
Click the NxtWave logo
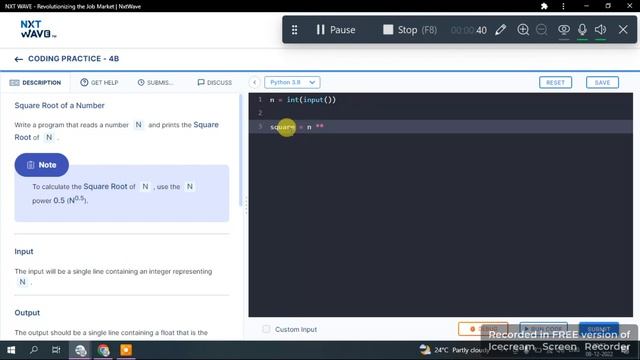(x=38, y=29)
